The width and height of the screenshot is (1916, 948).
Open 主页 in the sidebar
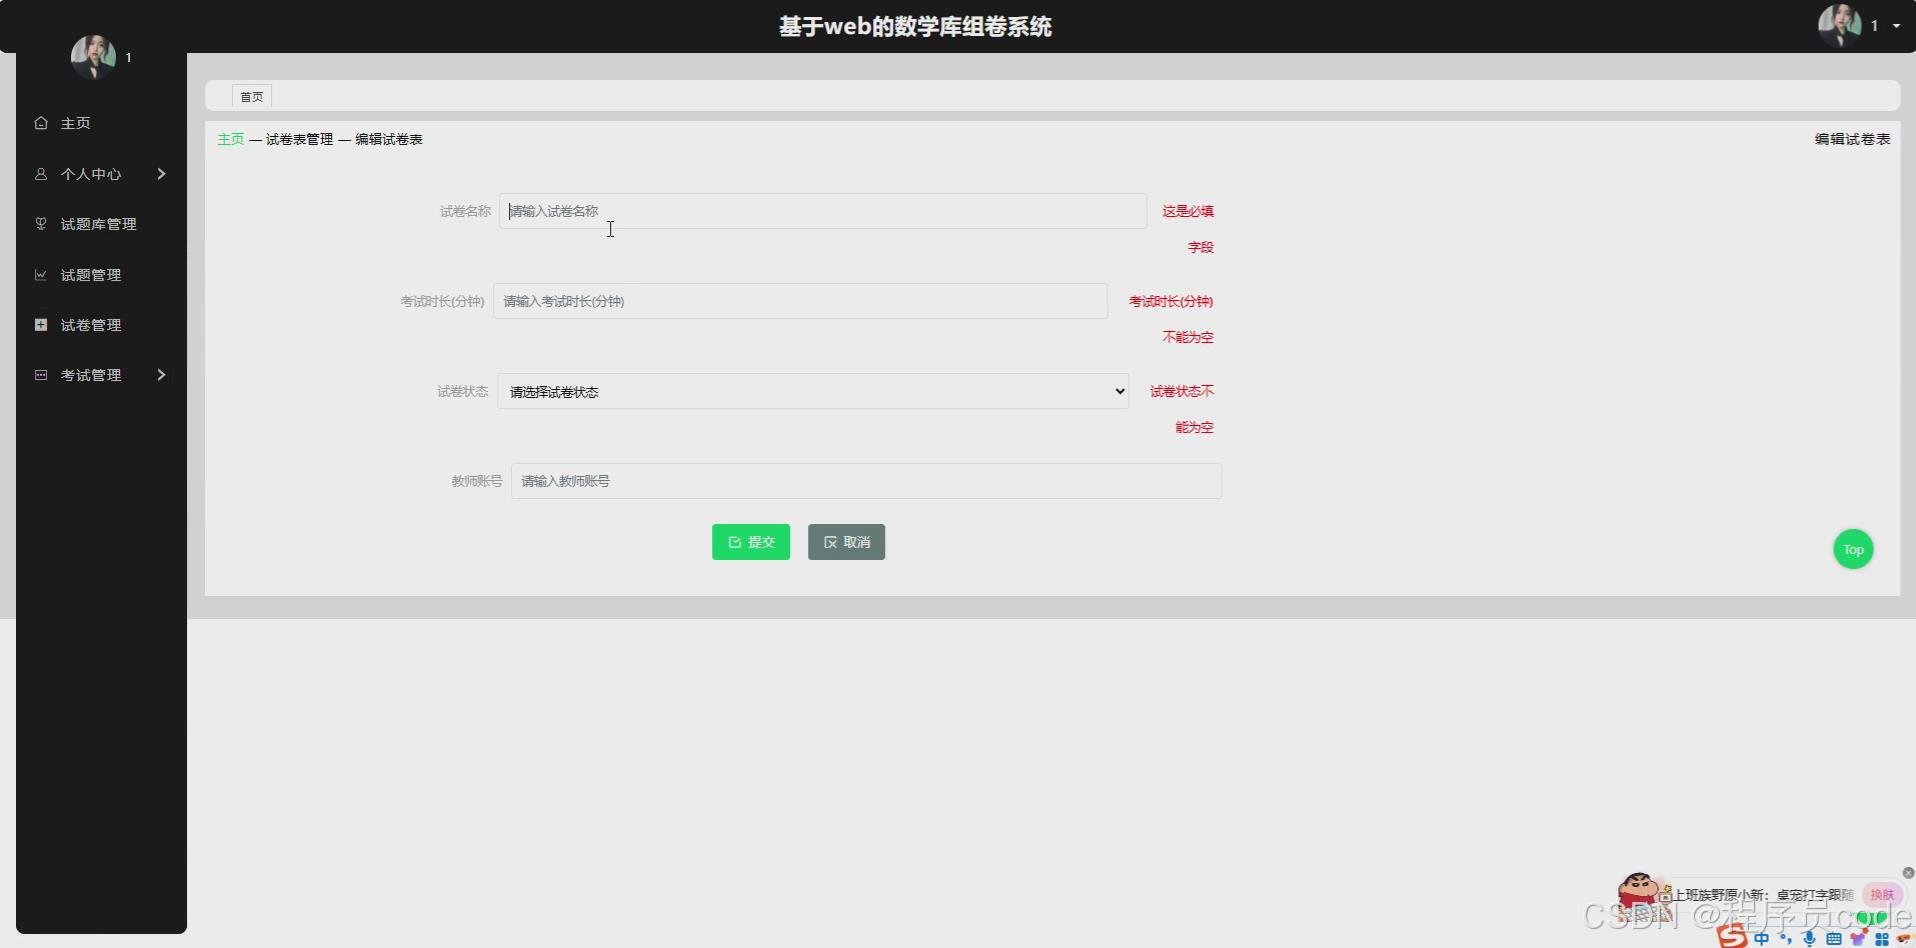75,123
